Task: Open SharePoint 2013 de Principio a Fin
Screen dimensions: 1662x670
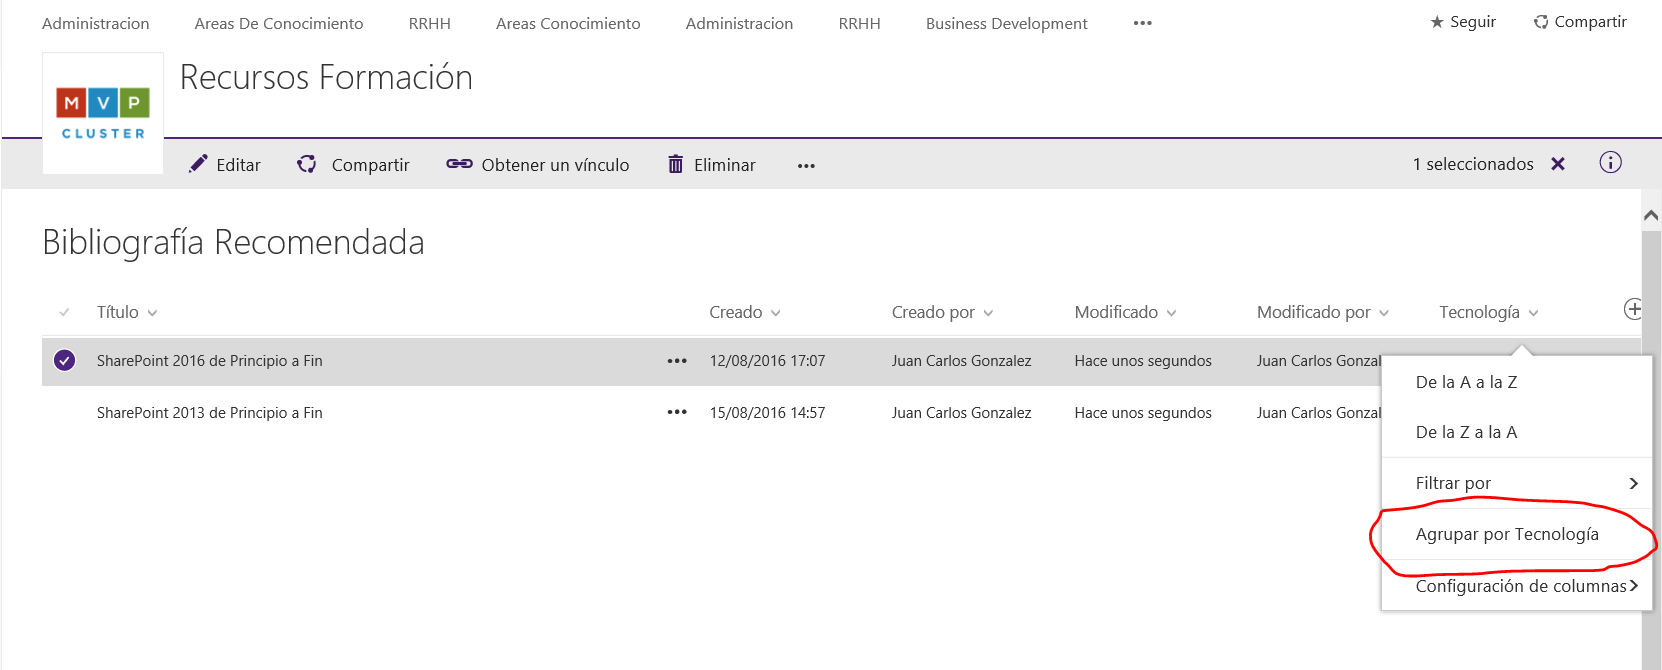Action: (x=210, y=413)
